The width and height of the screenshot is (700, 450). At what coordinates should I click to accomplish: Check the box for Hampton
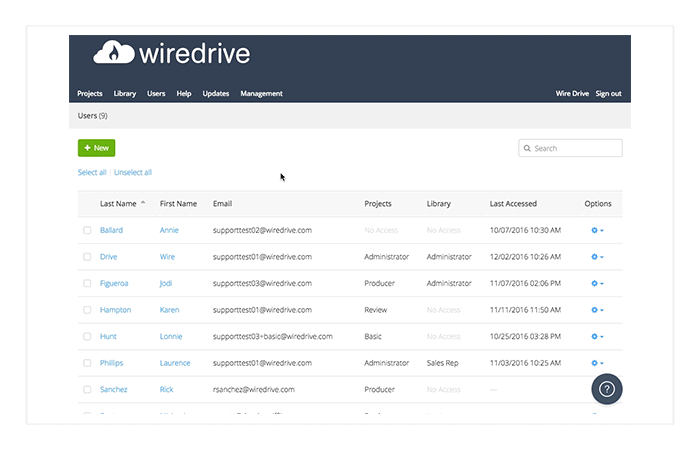click(87, 310)
